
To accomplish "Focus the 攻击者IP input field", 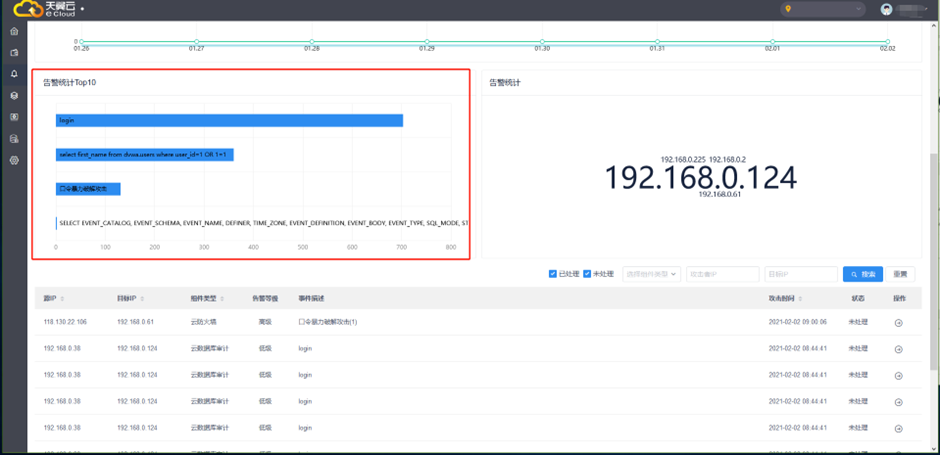I will (722, 274).
